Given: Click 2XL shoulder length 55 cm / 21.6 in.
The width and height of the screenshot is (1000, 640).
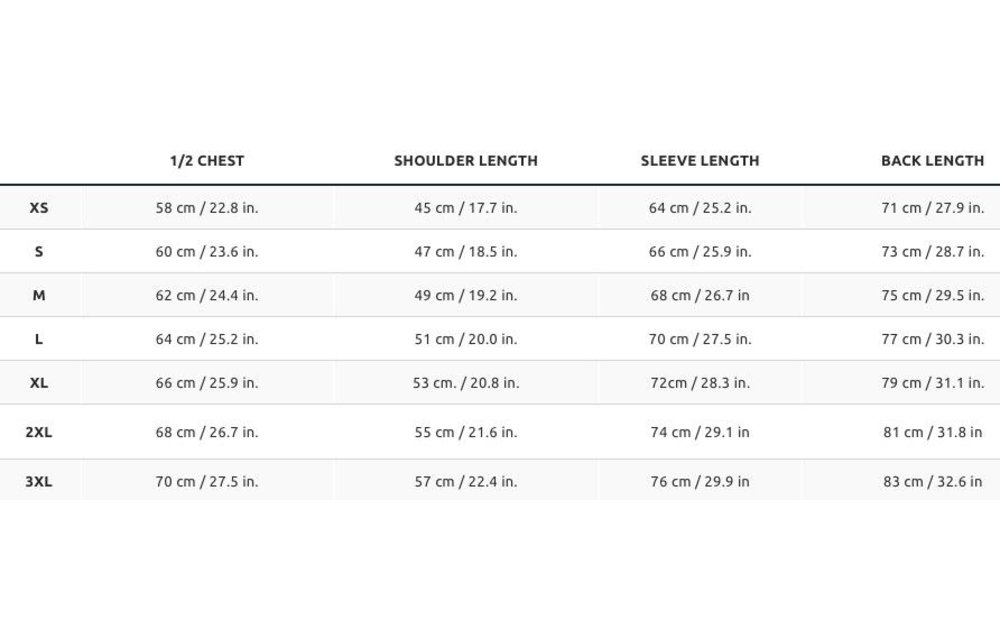Looking at the screenshot, I should (466, 432).
